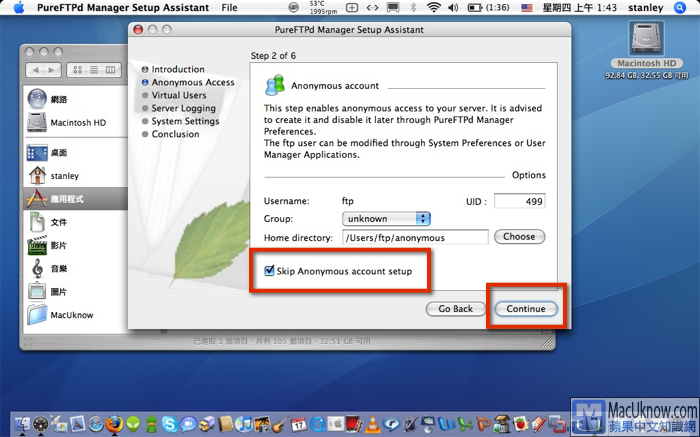Open GarageBand guitar icon in Dock
700x437 pixels.
[280, 424]
